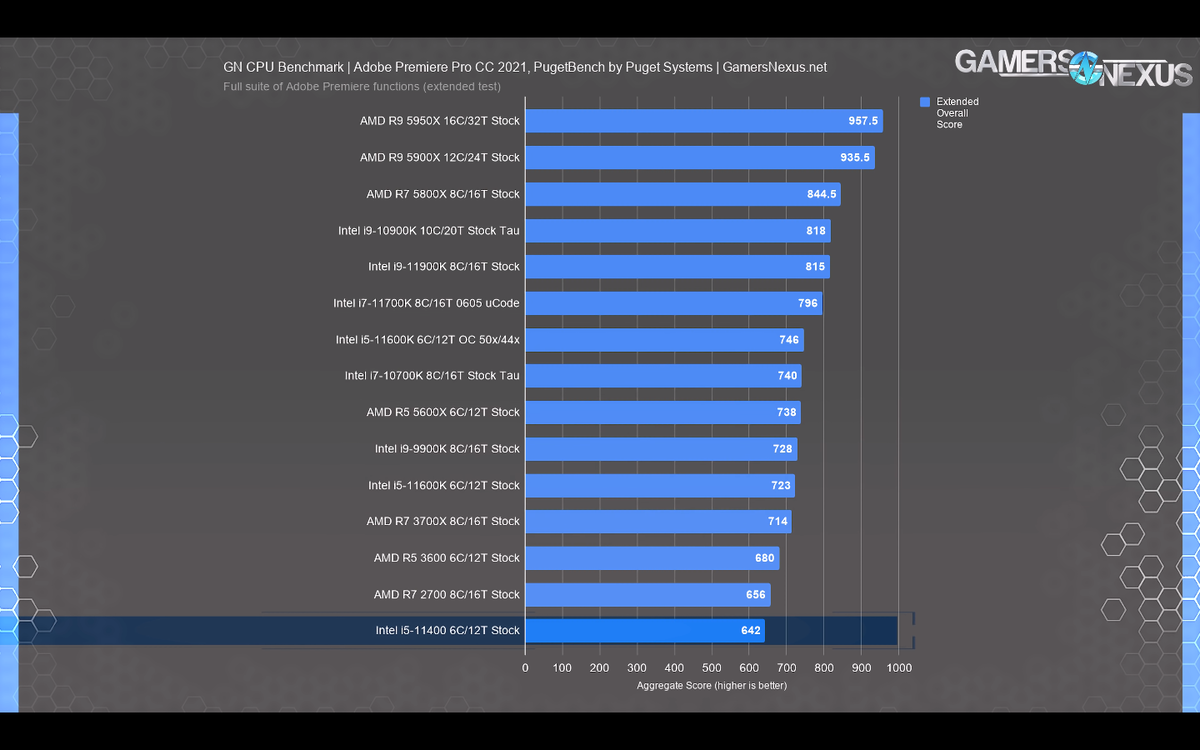The width and height of the screenshot is (1200, 750).
Task: Select the AMD R9 5900X 12C/24T Stock label
Action: (440, 157)
